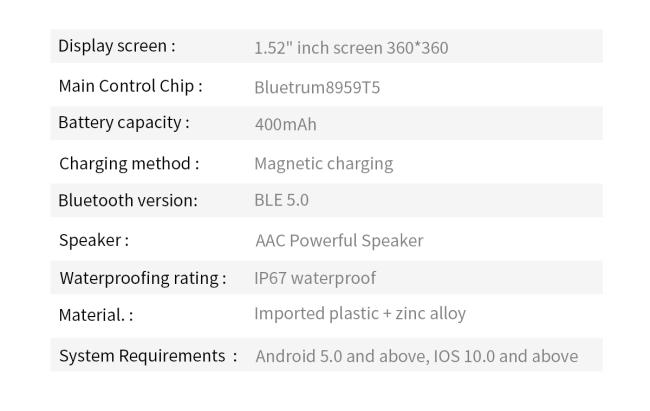The image size is (650, 411).
Task: Select Imported plastic + zinc alloy text
Action: (360, 314)
